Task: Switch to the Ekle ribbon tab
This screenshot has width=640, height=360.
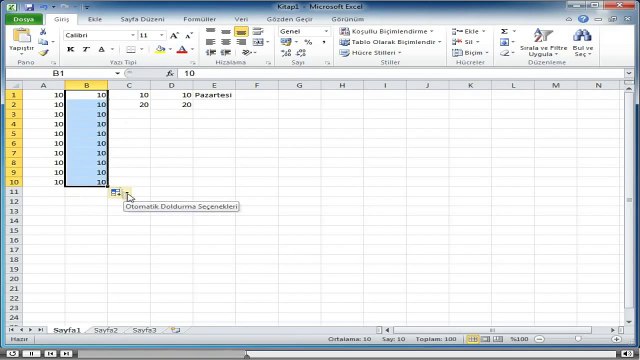Action: pos(95,19)
